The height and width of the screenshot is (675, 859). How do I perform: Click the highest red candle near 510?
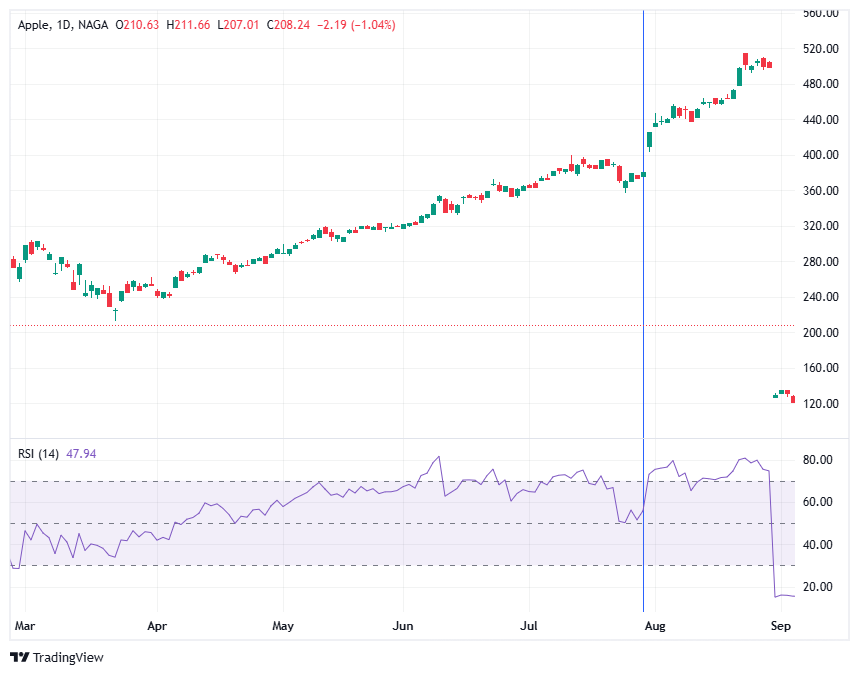tap(745, 59)
